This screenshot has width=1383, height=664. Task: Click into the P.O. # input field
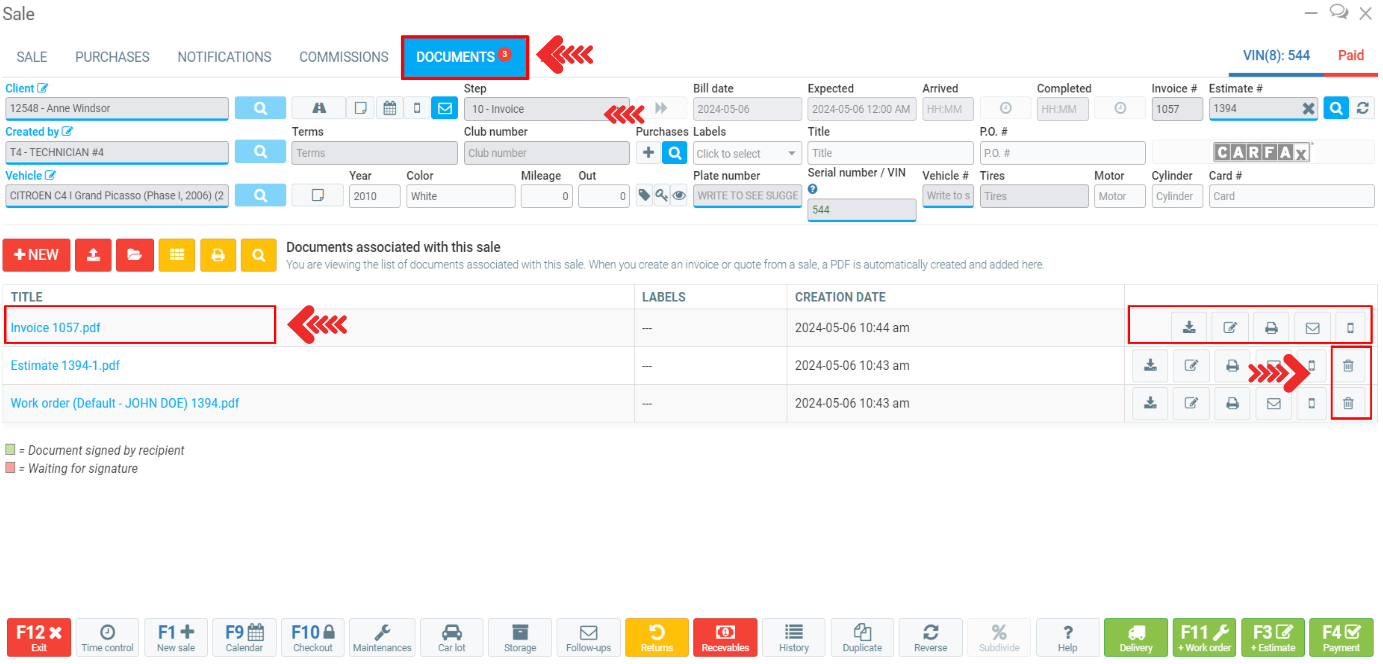[x=1061, y=153]
